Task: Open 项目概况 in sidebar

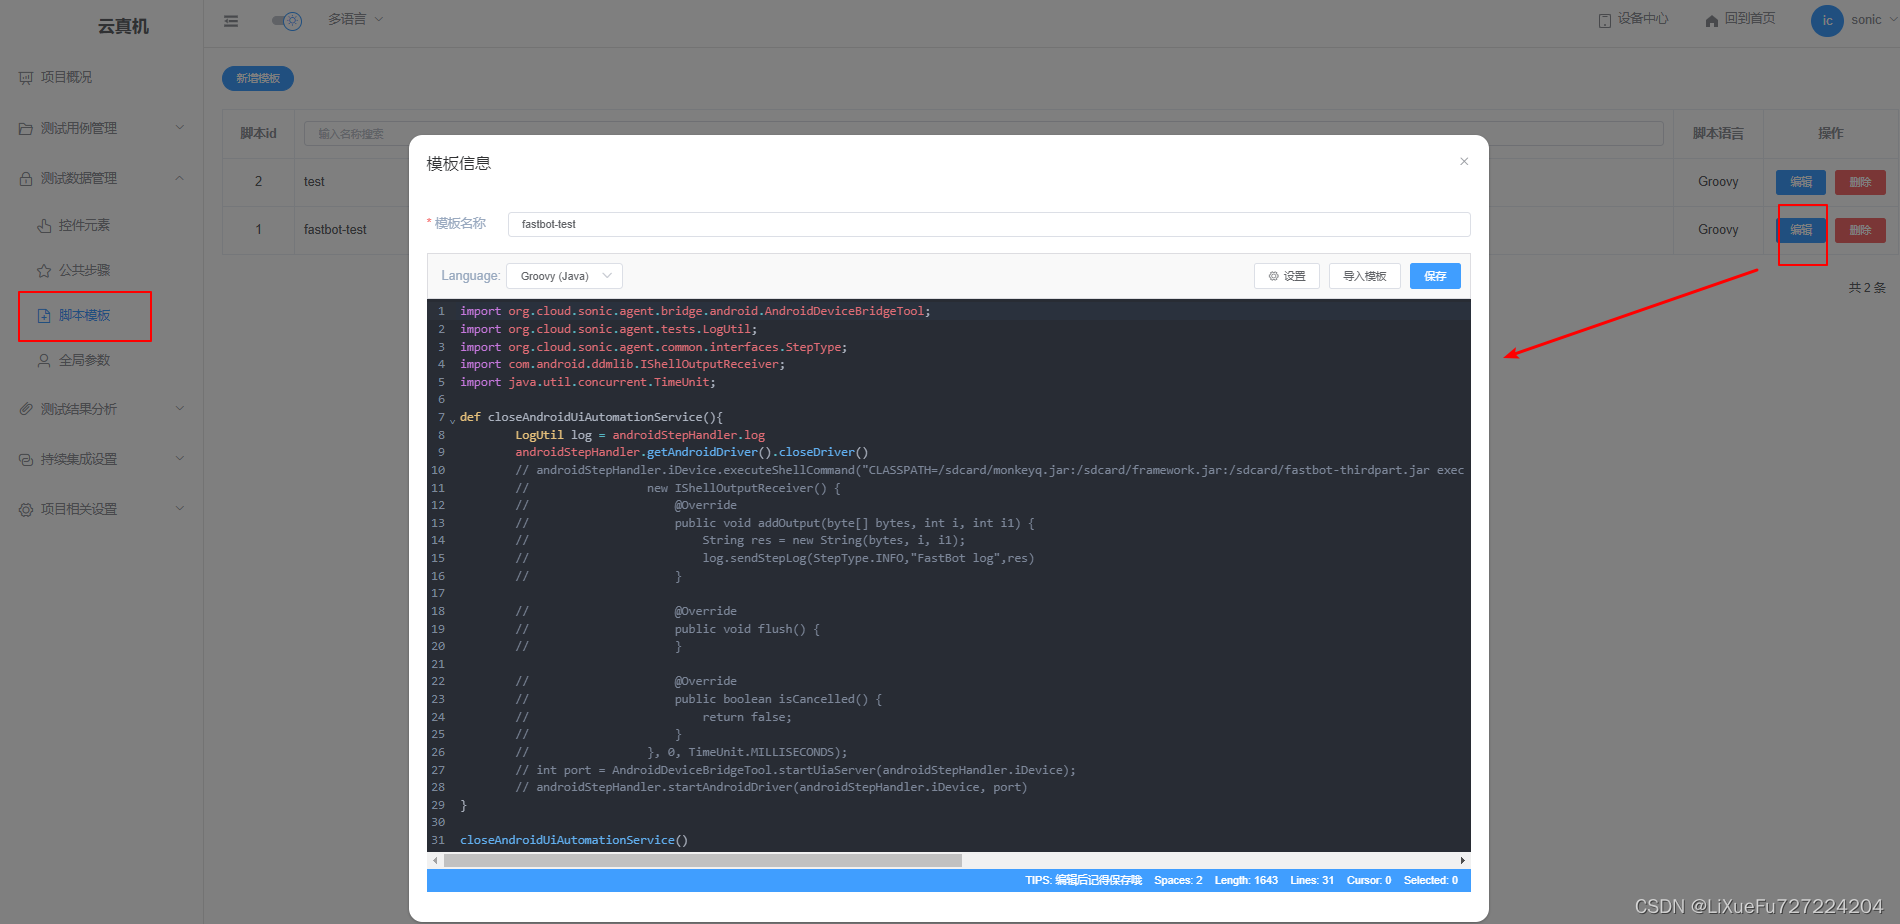Action: pos(66,77)
